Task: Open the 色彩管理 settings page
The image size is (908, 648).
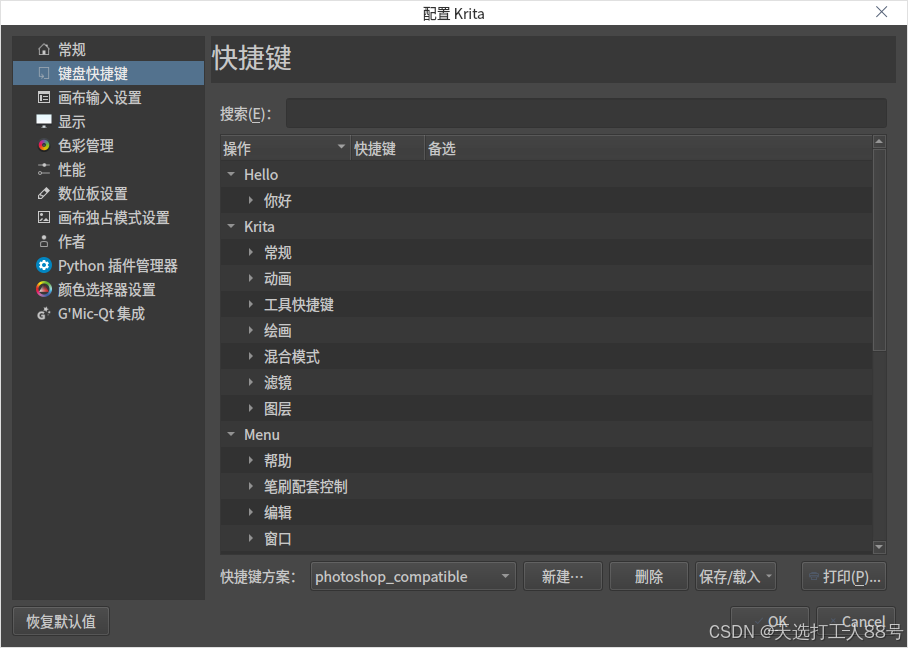Action: pyautogui.click(x=108, y=145)
